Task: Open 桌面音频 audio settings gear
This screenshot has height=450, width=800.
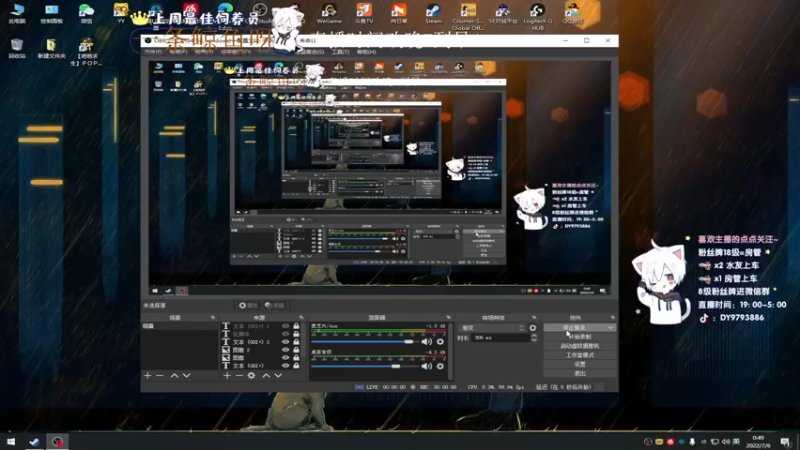Action: (440, 366)
